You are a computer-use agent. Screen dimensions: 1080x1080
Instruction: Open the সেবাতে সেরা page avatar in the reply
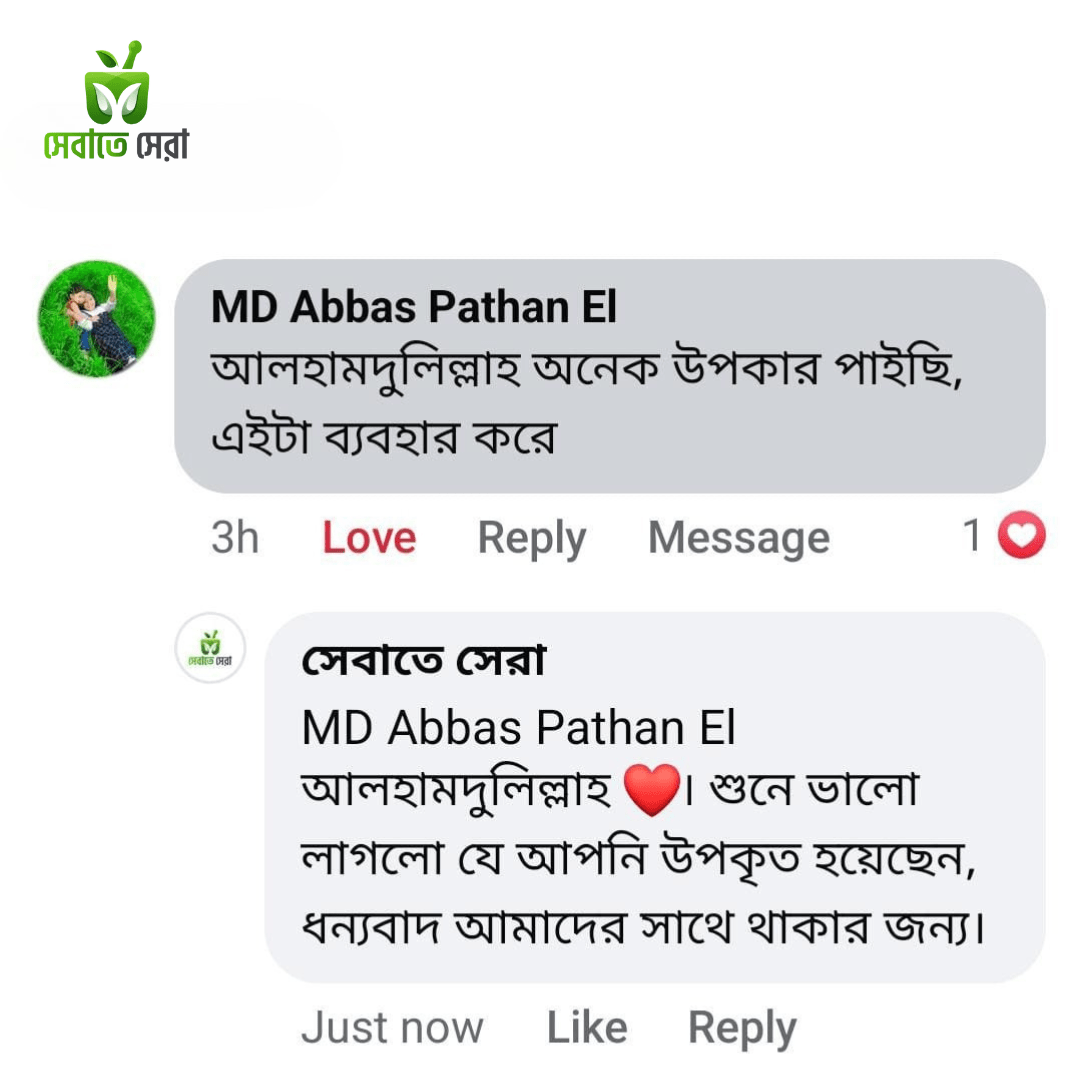click(x=210, y=648)
